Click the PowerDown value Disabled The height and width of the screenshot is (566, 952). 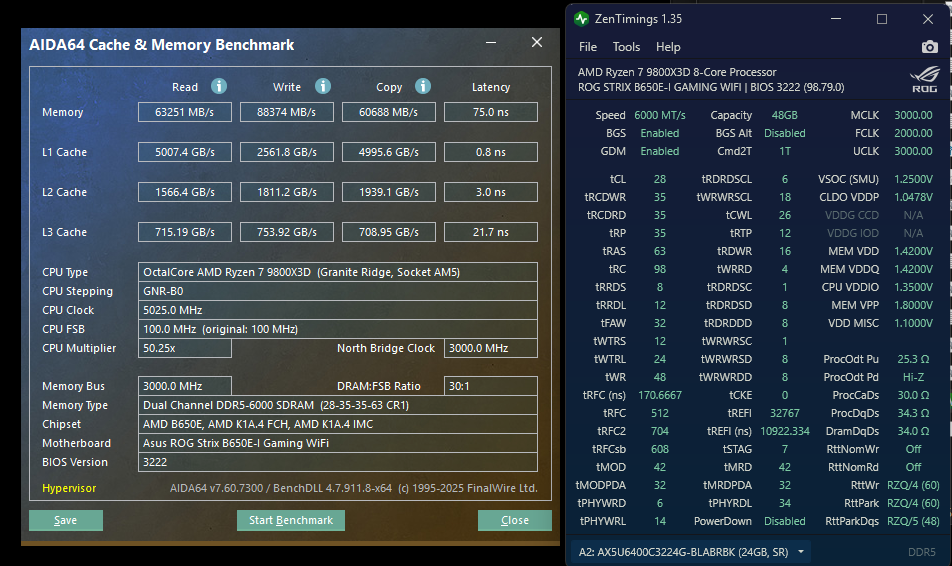pyautogui.click(x=784, y=521)
